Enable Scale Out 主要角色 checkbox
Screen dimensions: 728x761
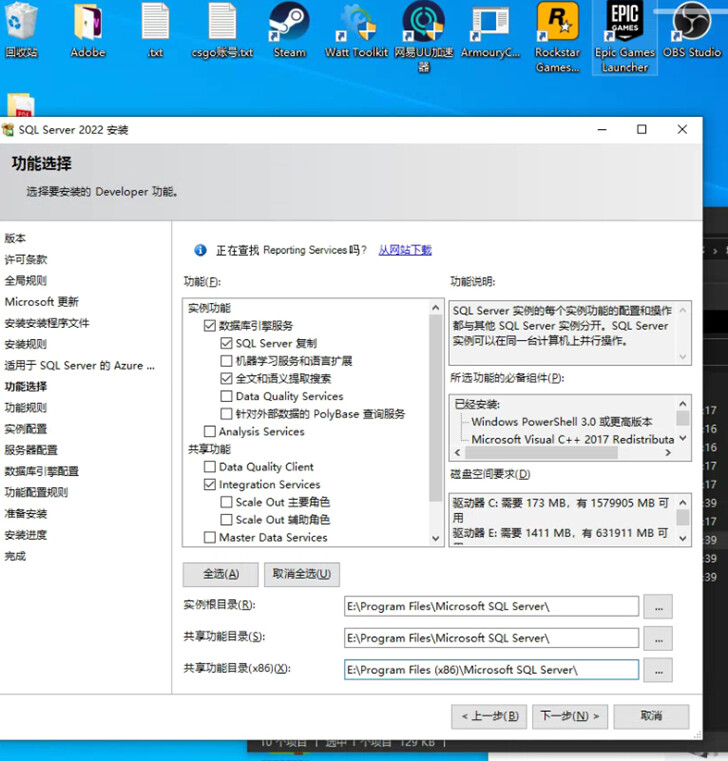point(226,502)
